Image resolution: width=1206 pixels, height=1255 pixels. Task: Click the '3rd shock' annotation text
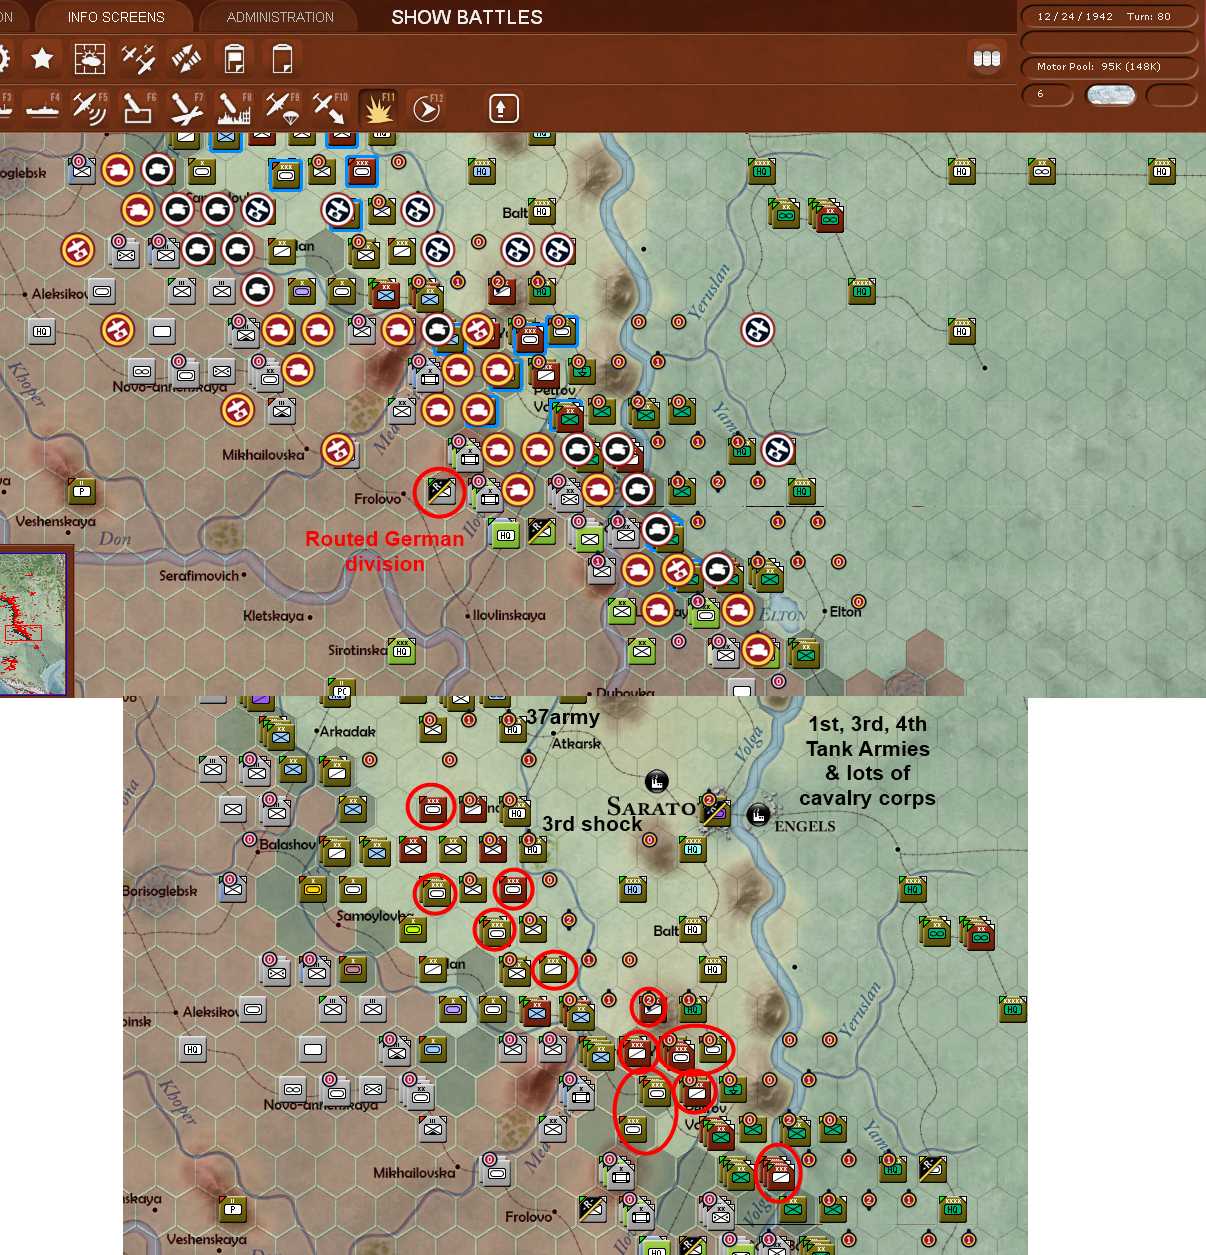pos(593,823)
